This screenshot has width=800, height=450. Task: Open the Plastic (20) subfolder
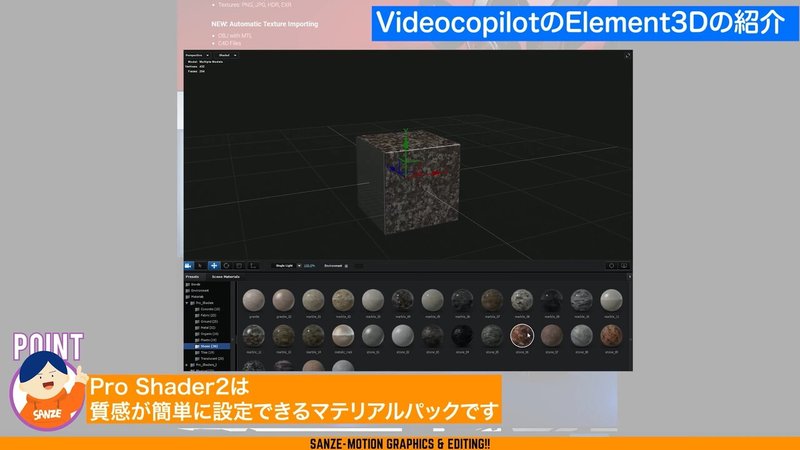point(206,340)
